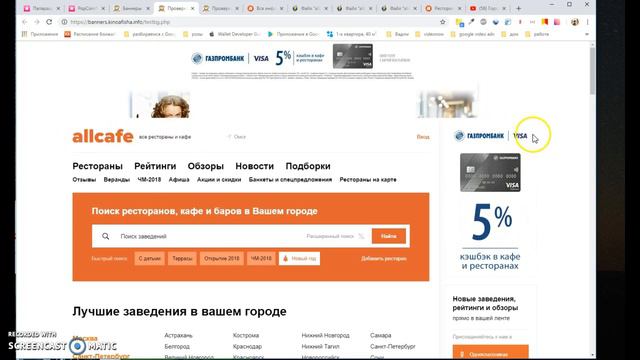The width and height of the screenshot is (640, 360).
Task: Click the page vertical scrollbar thumb
Action: coord(592,70)
